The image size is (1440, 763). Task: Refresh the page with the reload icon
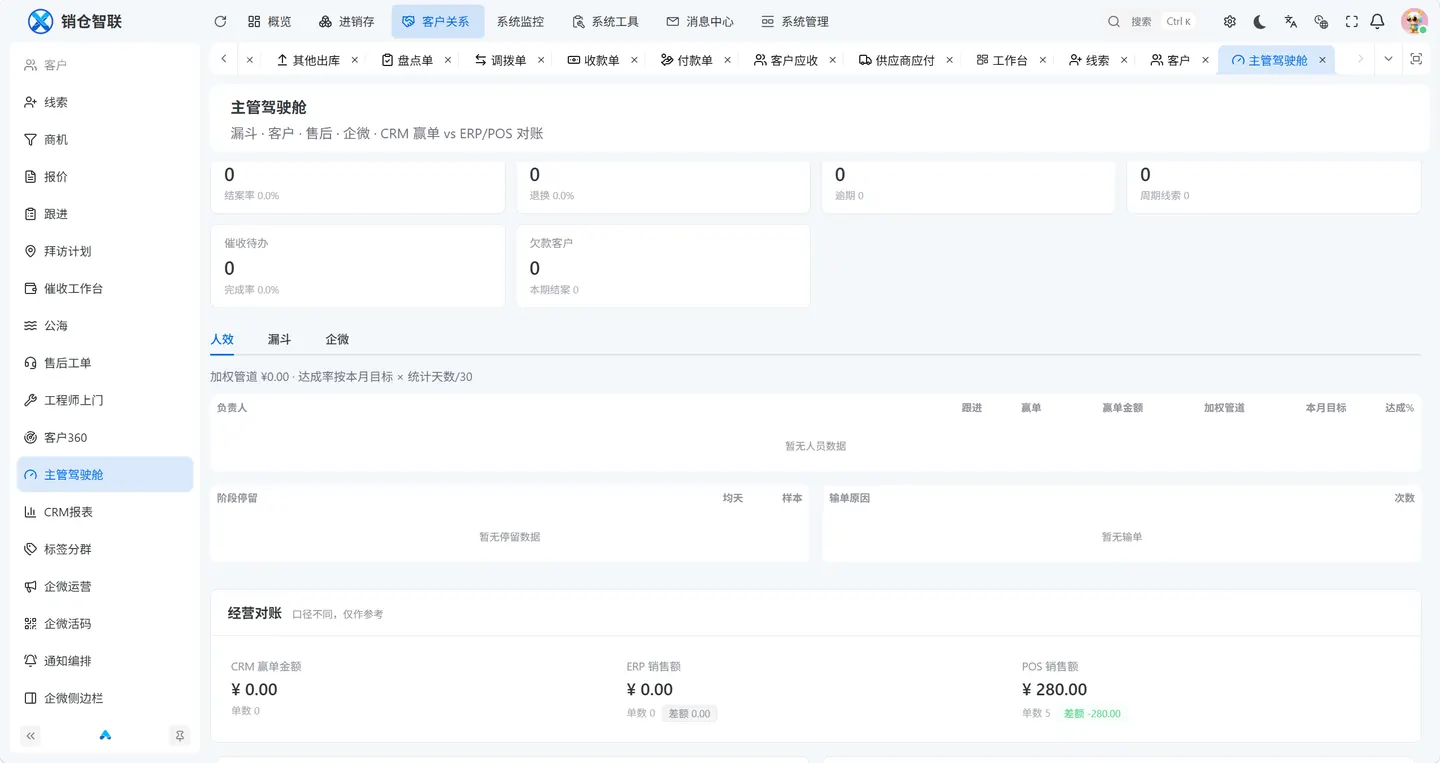[220, 21]
